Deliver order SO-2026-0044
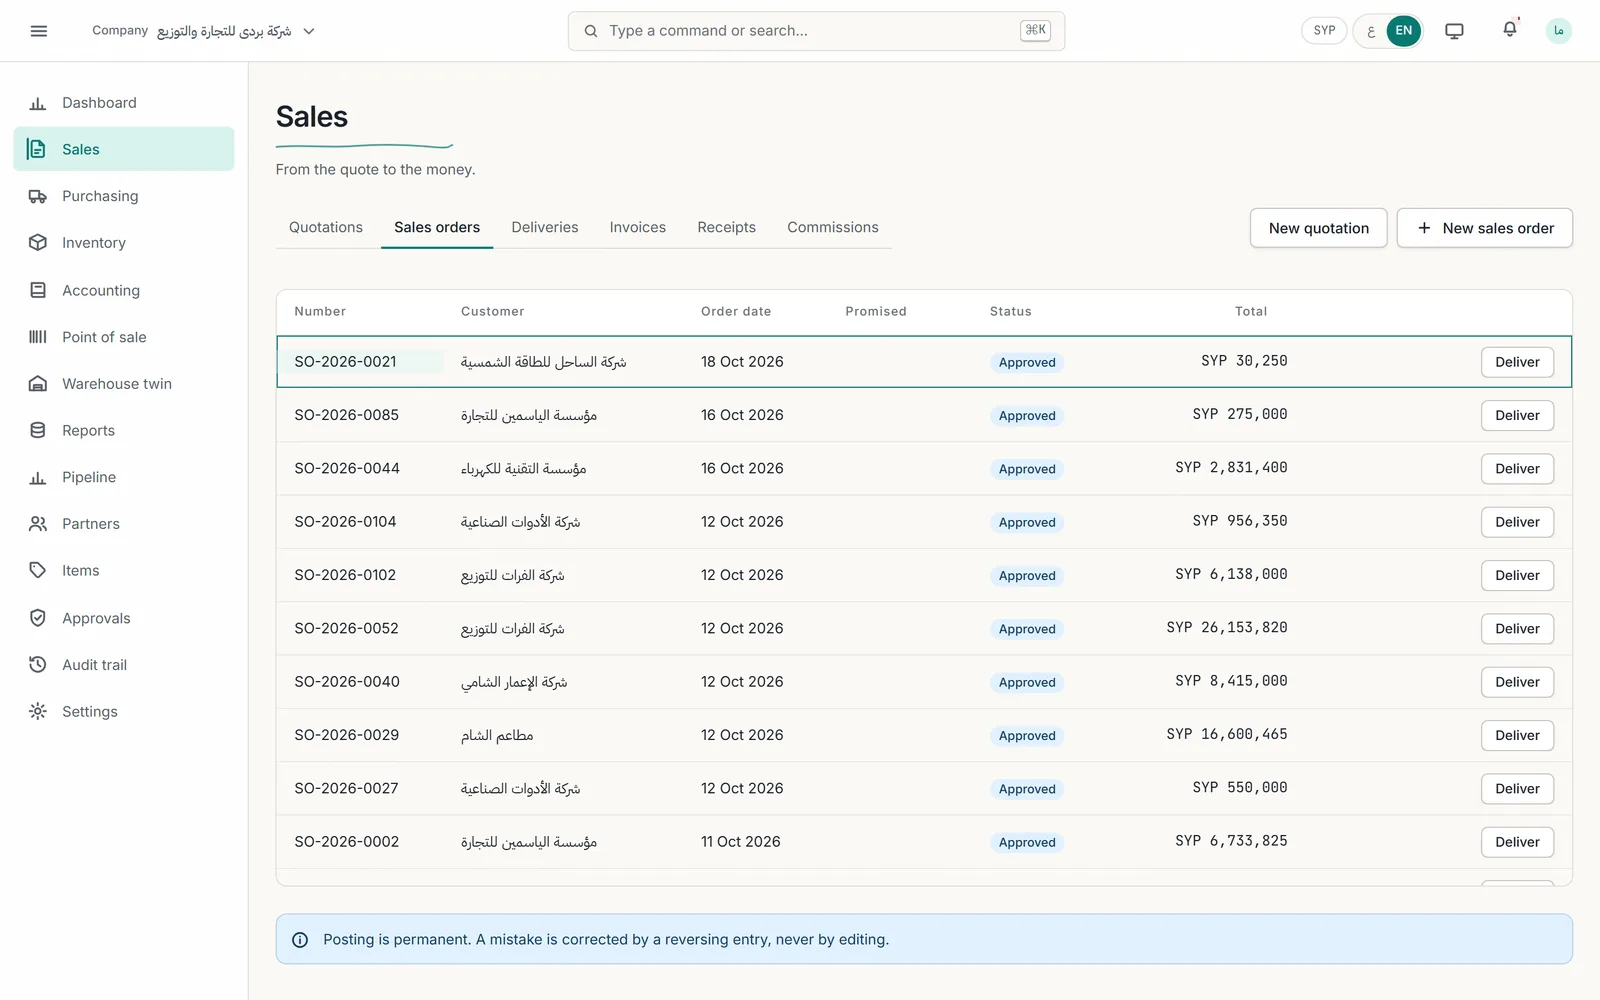1600x1000 pixels. pyautogui.click(x=1517, y=469)
